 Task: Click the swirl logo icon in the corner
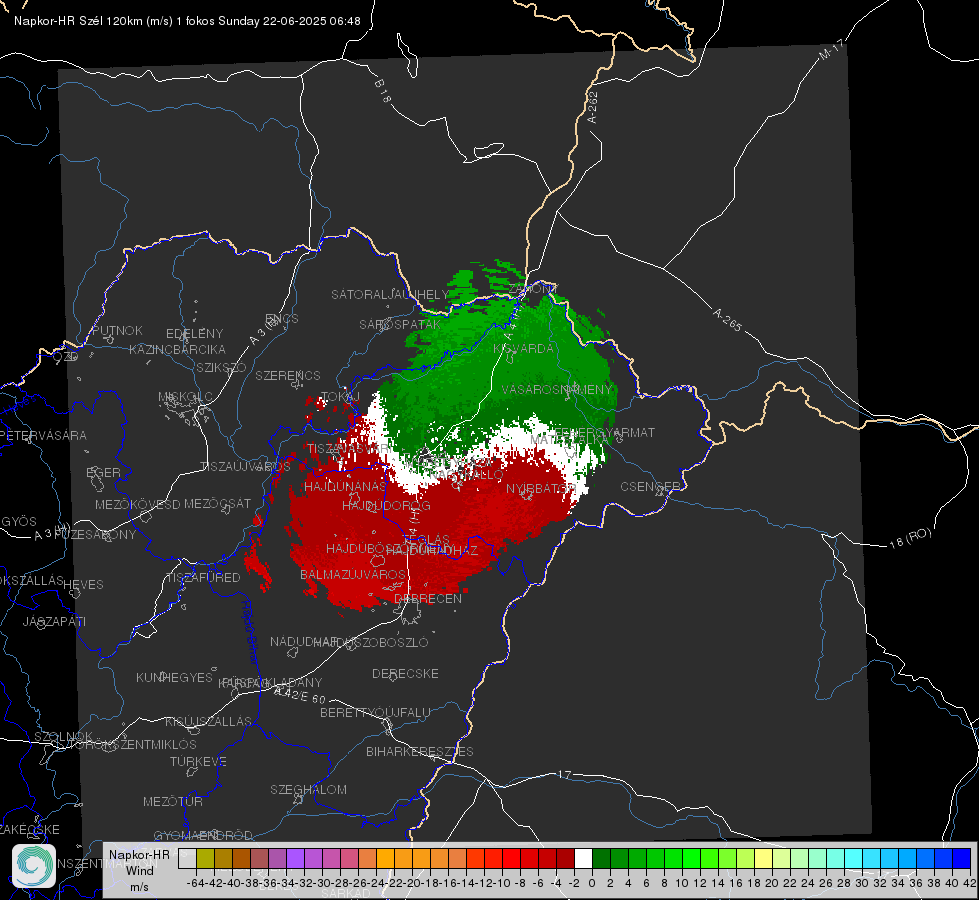tap(34, 866)
